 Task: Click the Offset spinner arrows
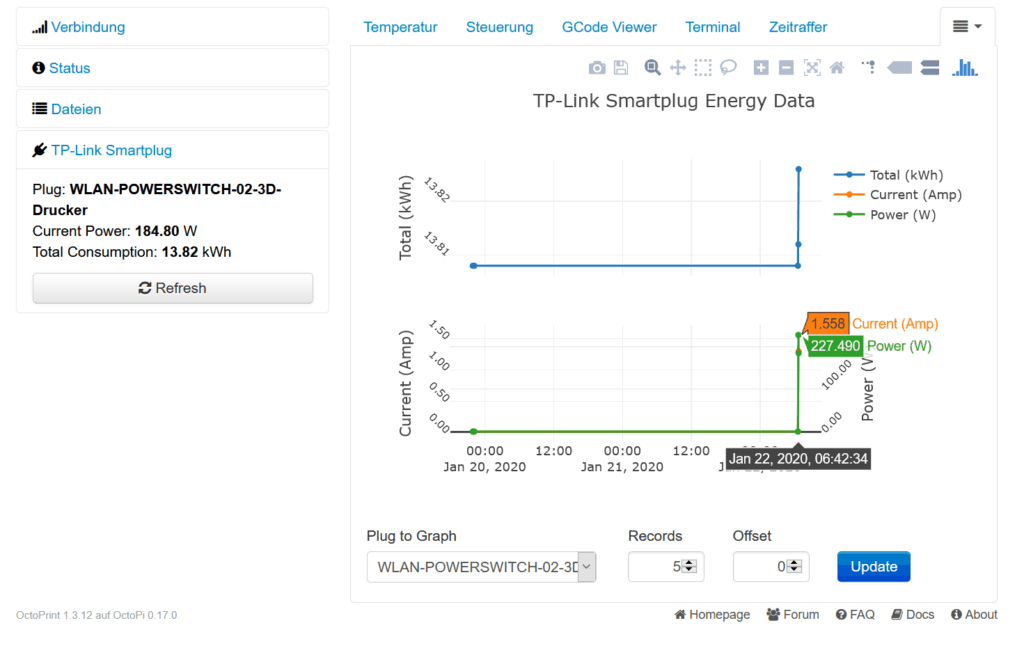[x=793, y=567]
